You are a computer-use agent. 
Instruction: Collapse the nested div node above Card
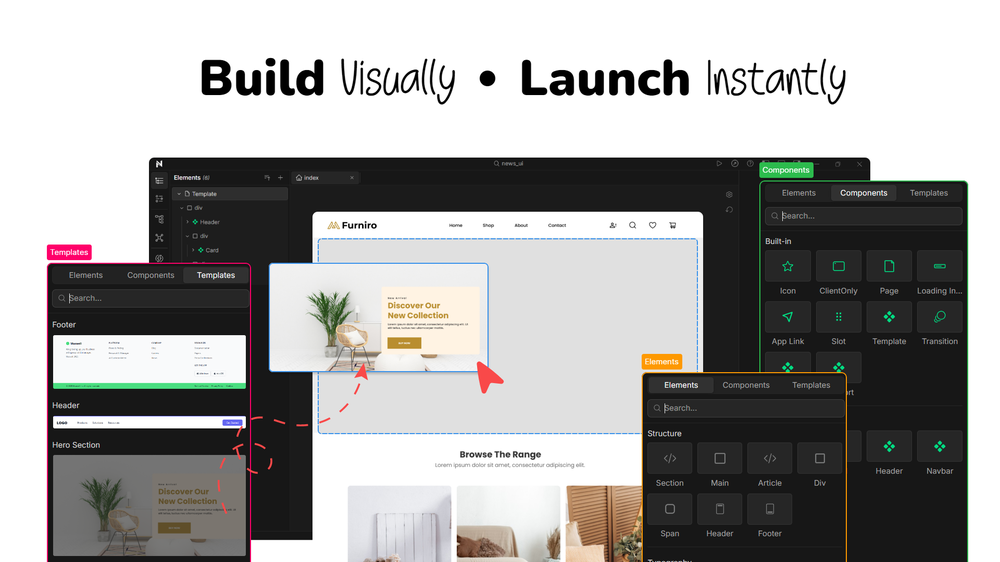188,236
